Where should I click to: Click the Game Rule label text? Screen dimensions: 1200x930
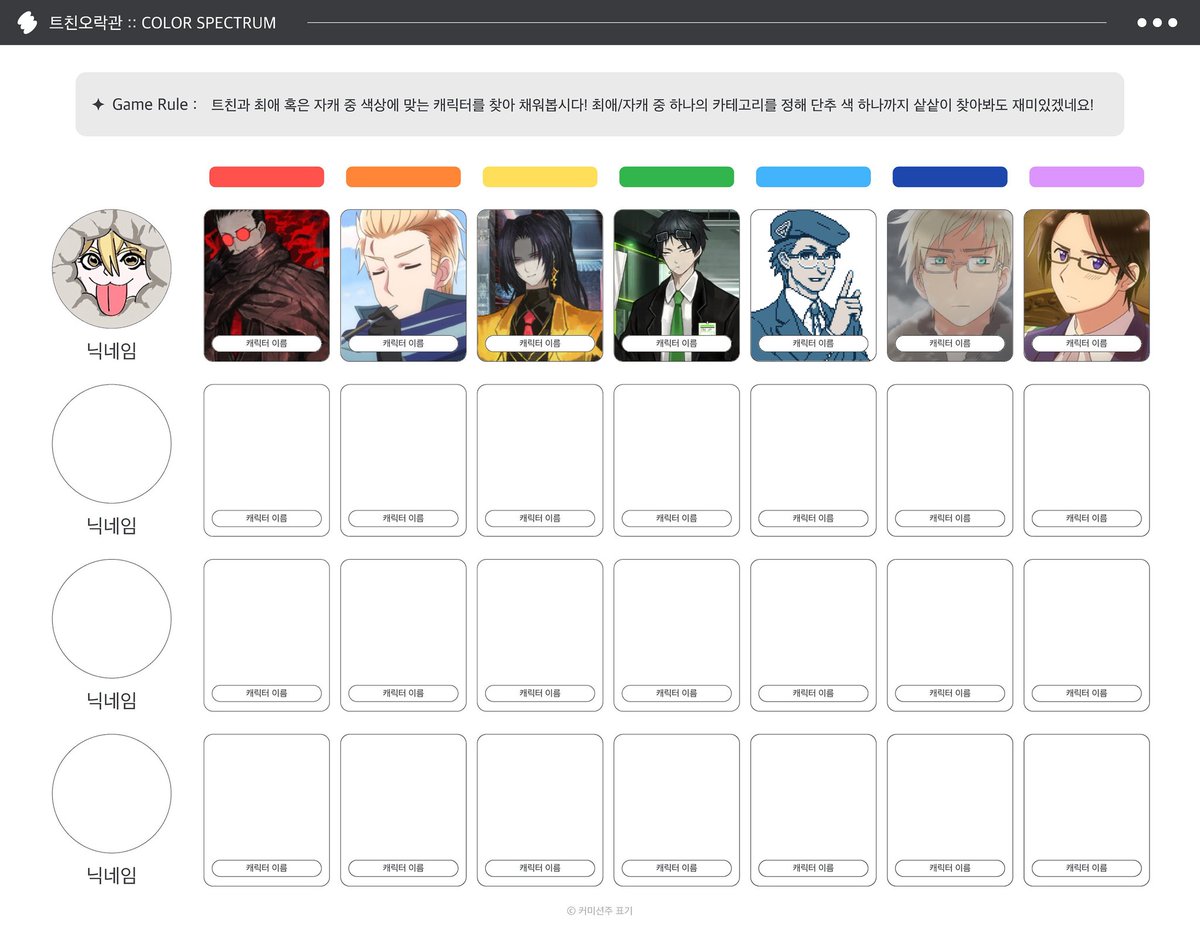pos(154,104)
